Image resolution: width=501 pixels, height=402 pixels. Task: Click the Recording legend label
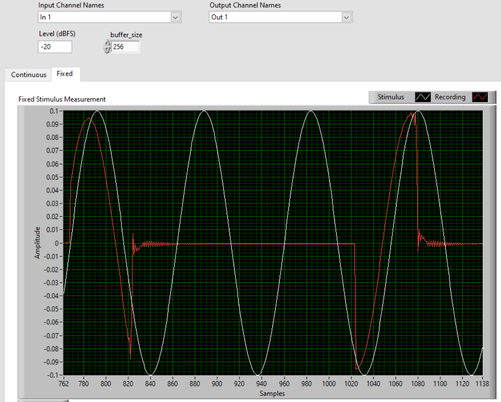point(450,97)
